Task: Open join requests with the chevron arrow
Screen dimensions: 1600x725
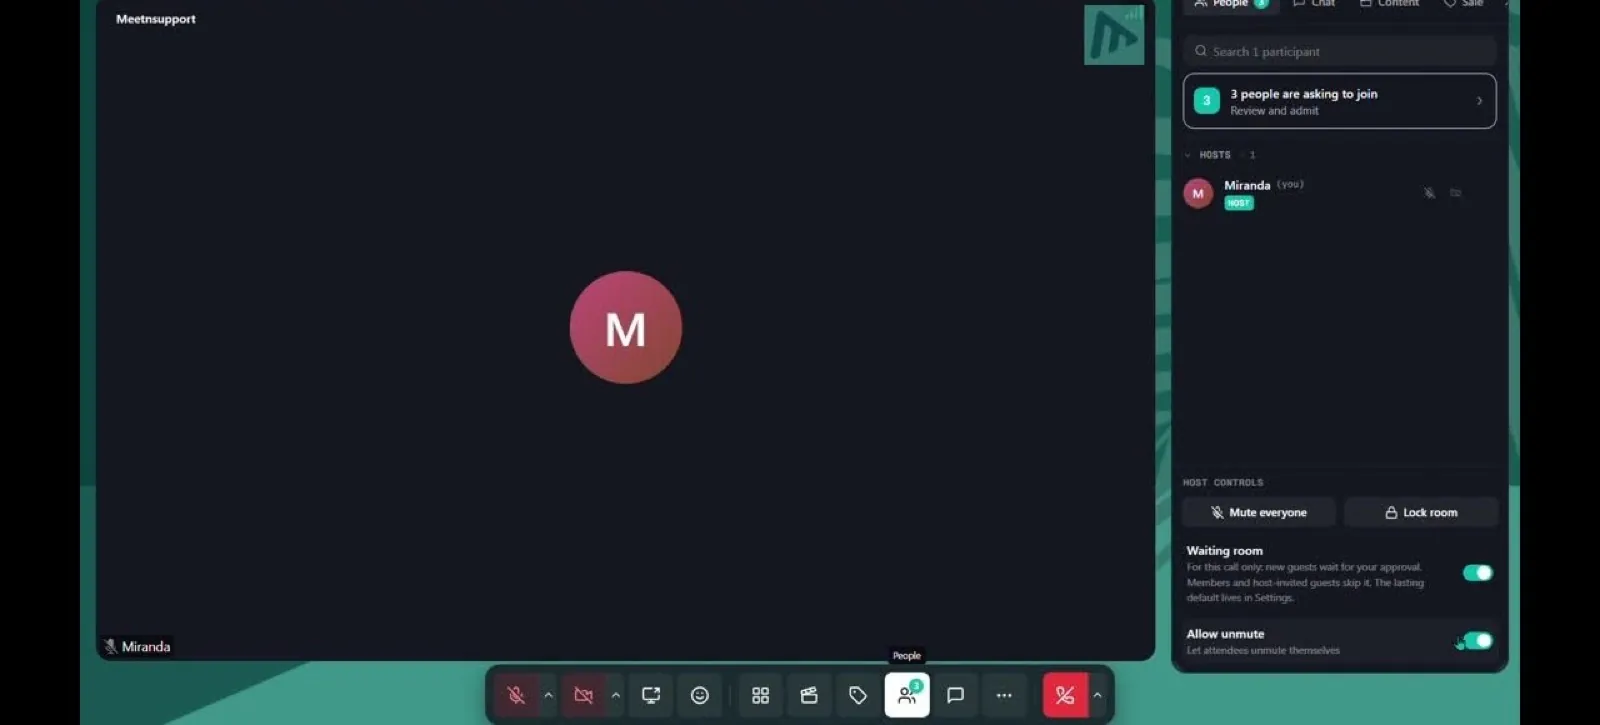Action: [1480, 101]
